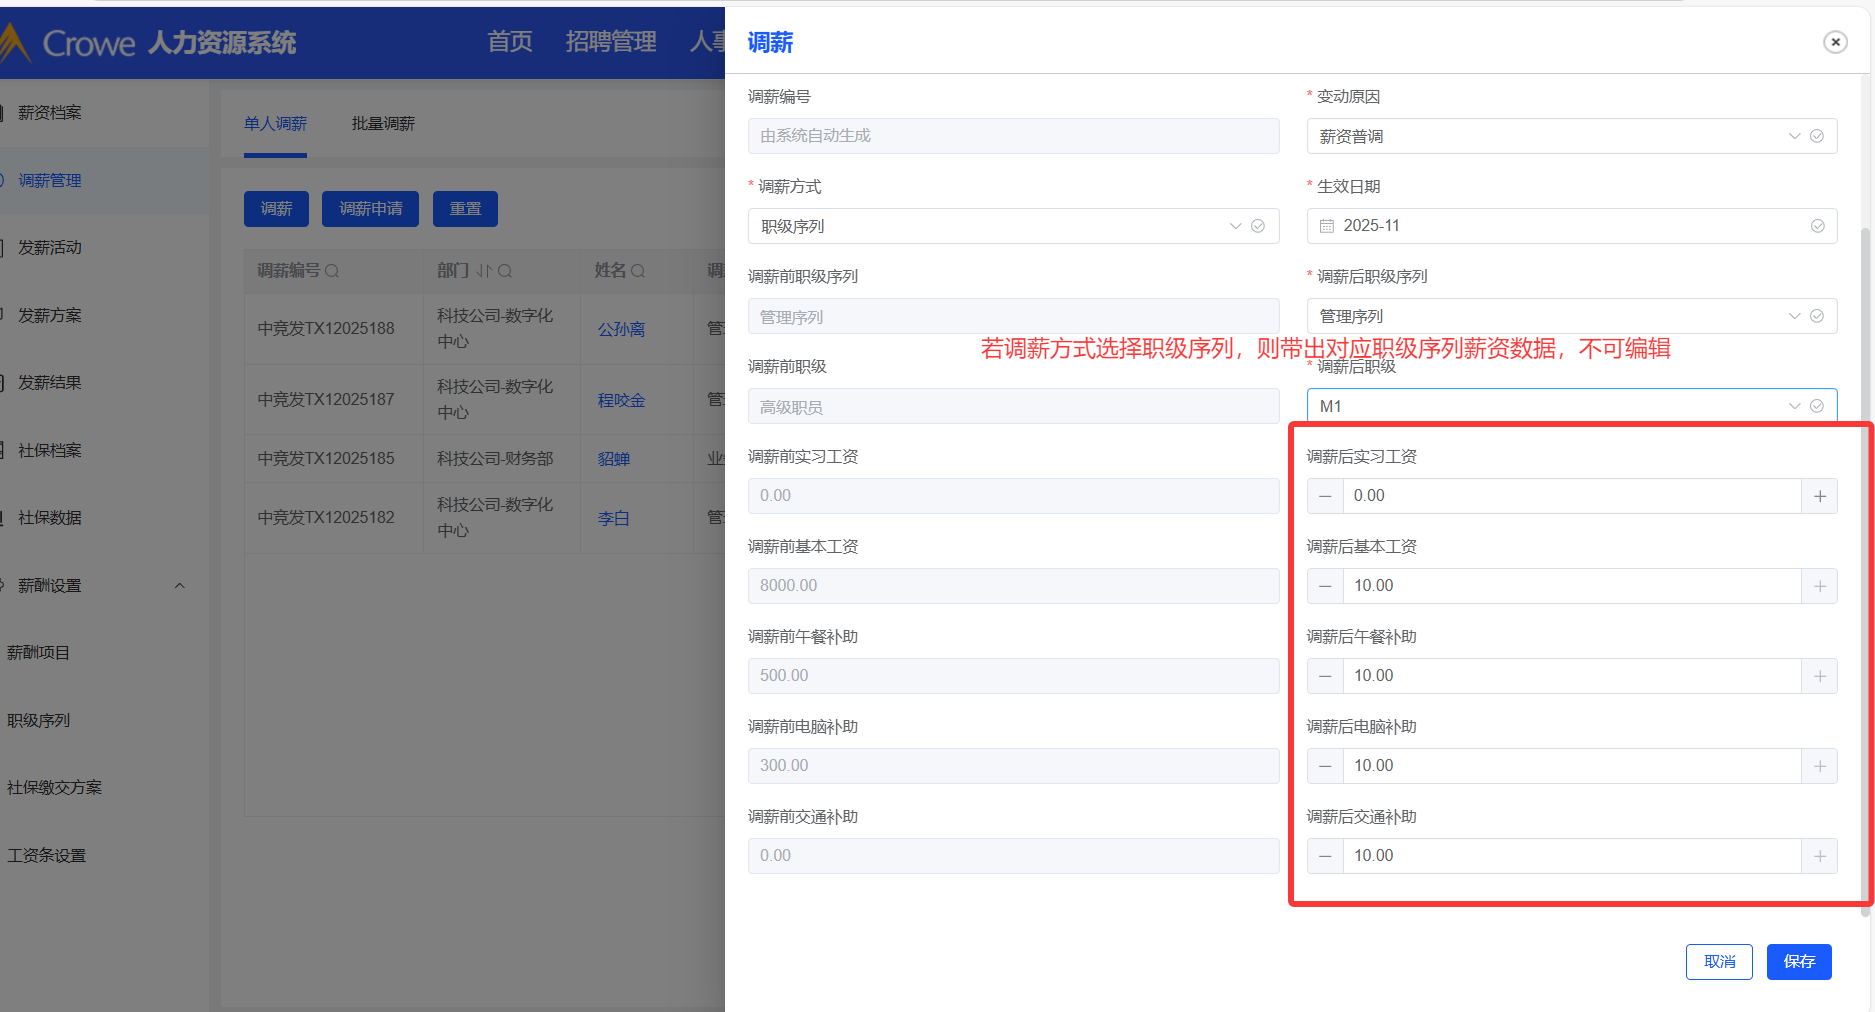The image size is (1875, 1012).
Task: Click the 调薪申请 button
Action: [x=370, y=209]
